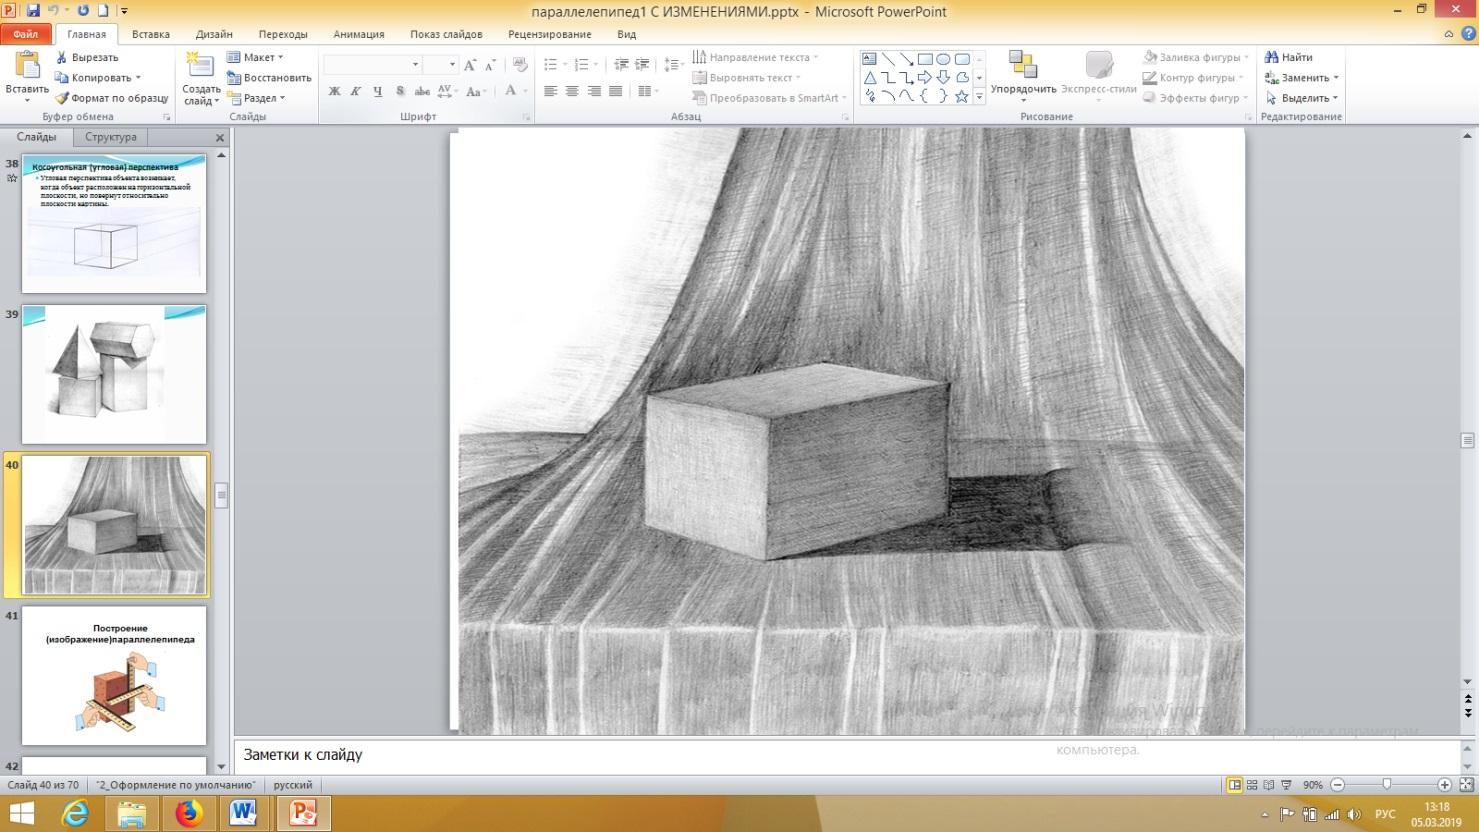Choose the 5-Point Star shape
The width and height of the screenshot is (1479, 832).
pyautogui.click(x=961, y=96)
